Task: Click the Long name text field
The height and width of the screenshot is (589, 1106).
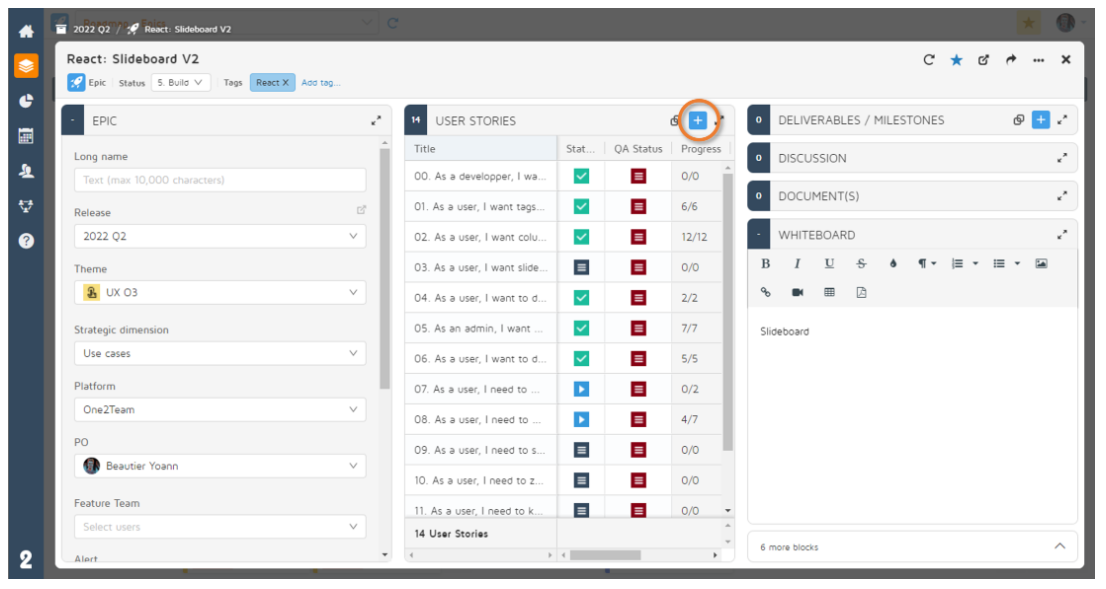Action: pos(219,180)
